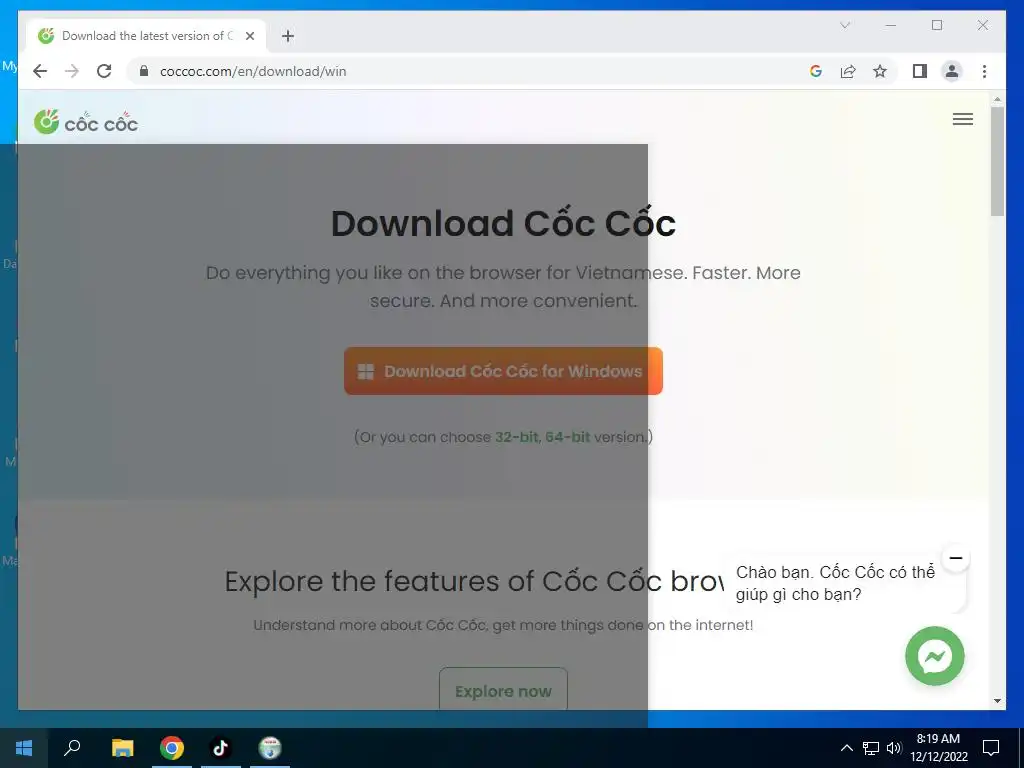Open File Explorer from taskbar
Screen dimensions: 1024x768
click(122, 748)
